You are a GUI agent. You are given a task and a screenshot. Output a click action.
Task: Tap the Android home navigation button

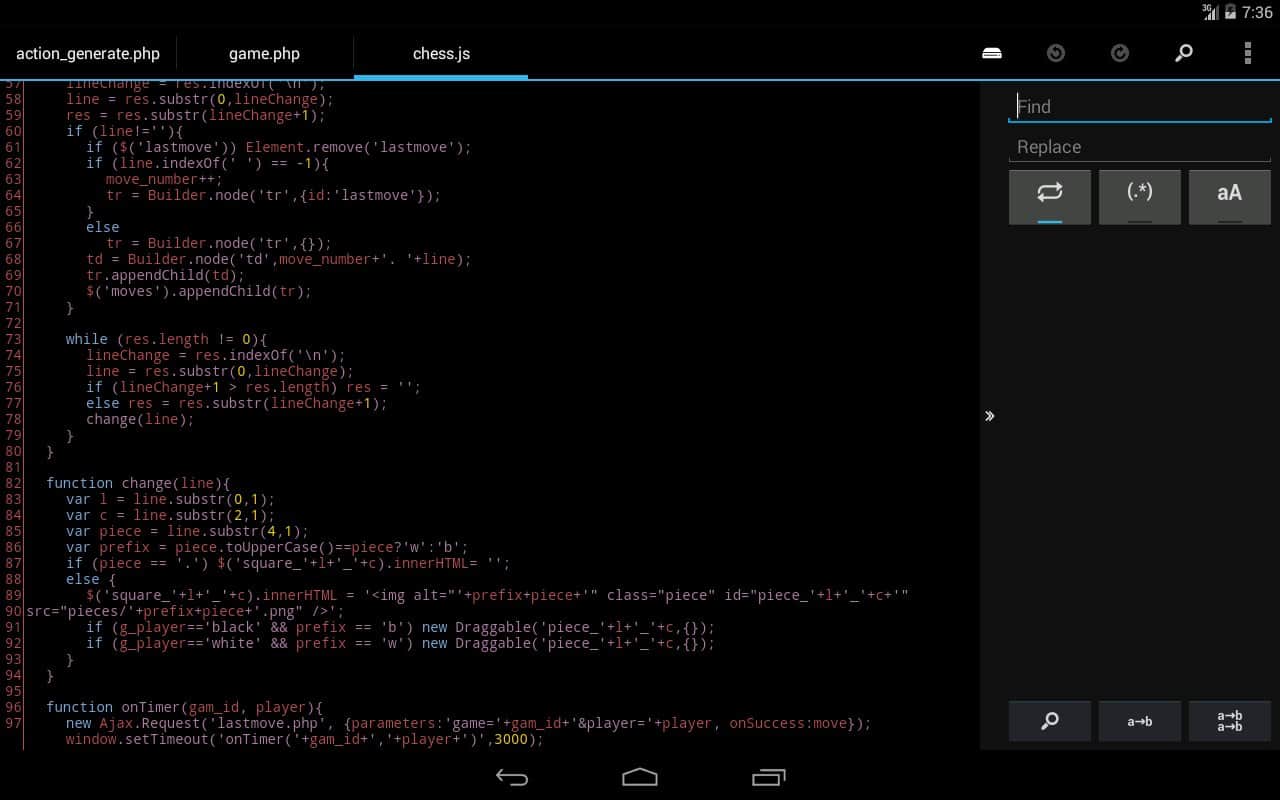click(640, 777)
